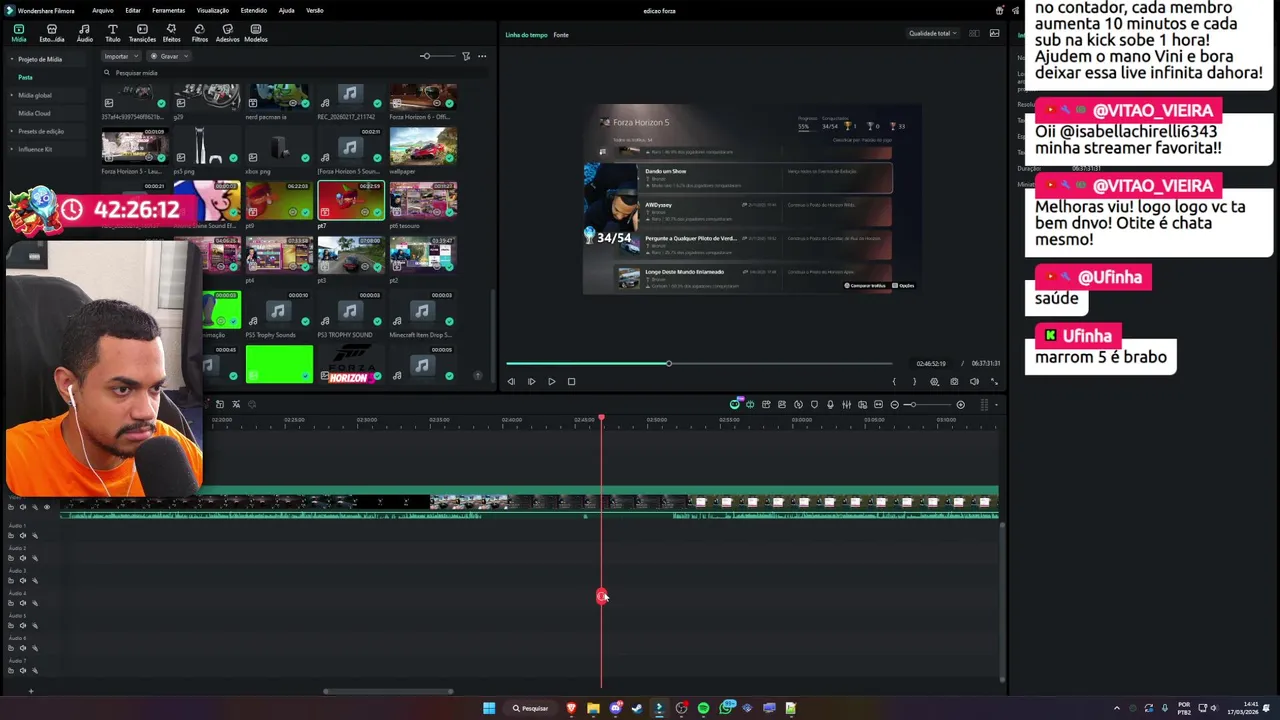This screenshot has width=1280, height=720.
Task: Switch to the Título tab
Action: [x=112, y=33]
